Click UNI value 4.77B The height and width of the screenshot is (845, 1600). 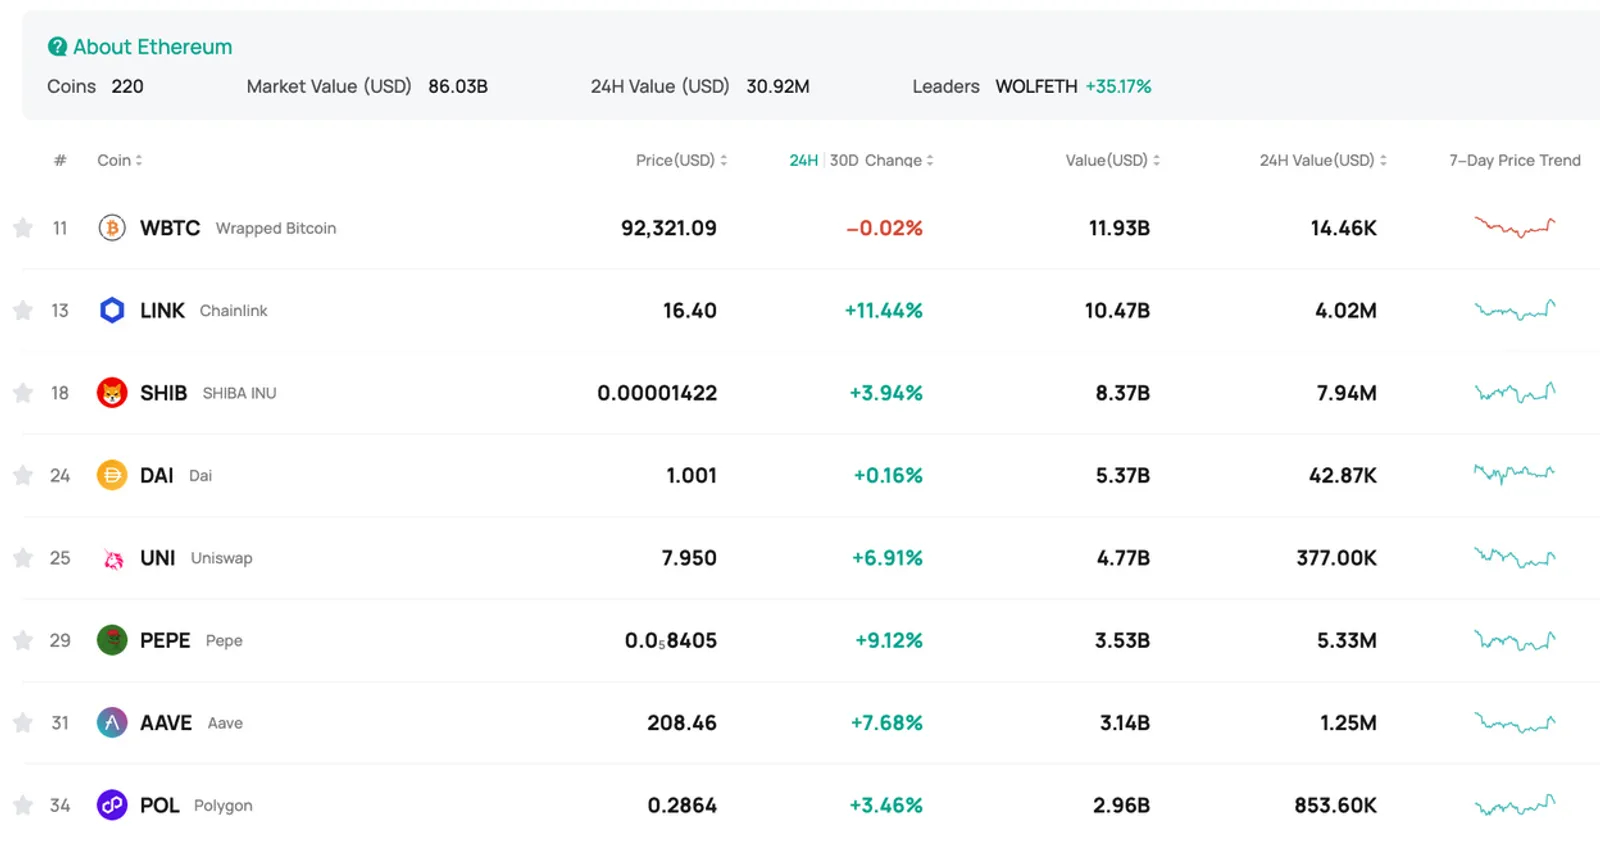pyautogui.click(x=1123, y=558)
